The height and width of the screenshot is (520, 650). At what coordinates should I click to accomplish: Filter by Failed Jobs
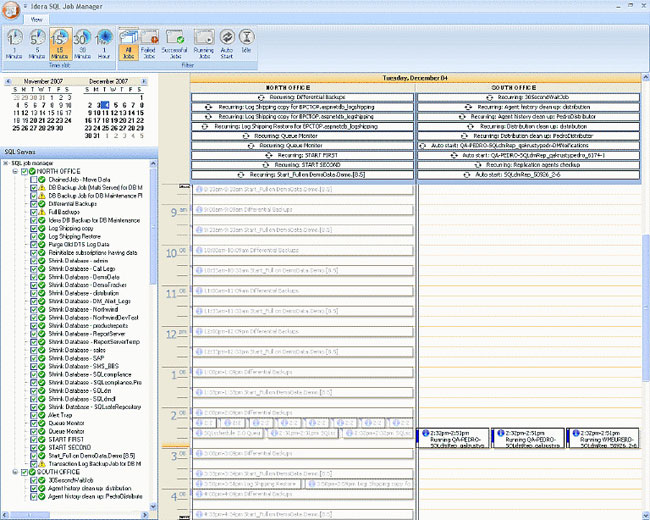pyautogui.click(x=148, y=44)
